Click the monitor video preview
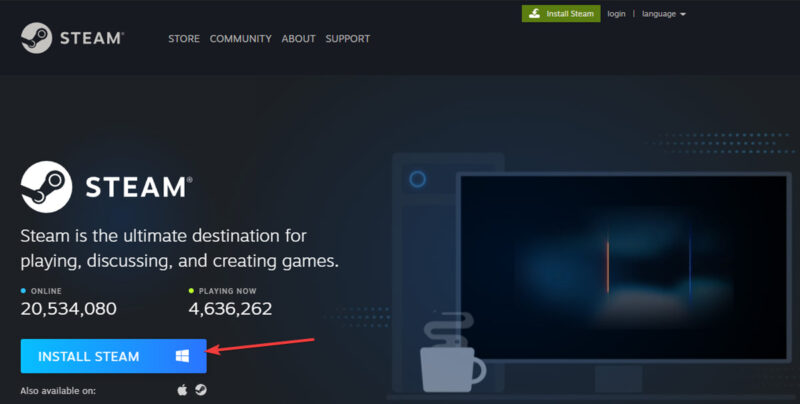 click(x=623, y=267)
